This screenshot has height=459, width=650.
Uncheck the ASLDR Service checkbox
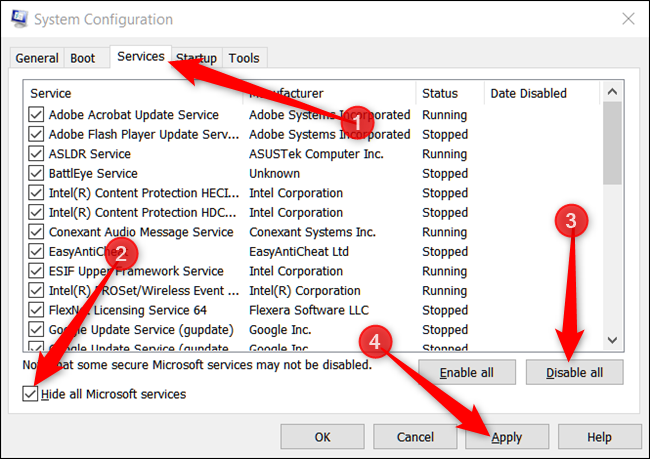coord(36,153)
